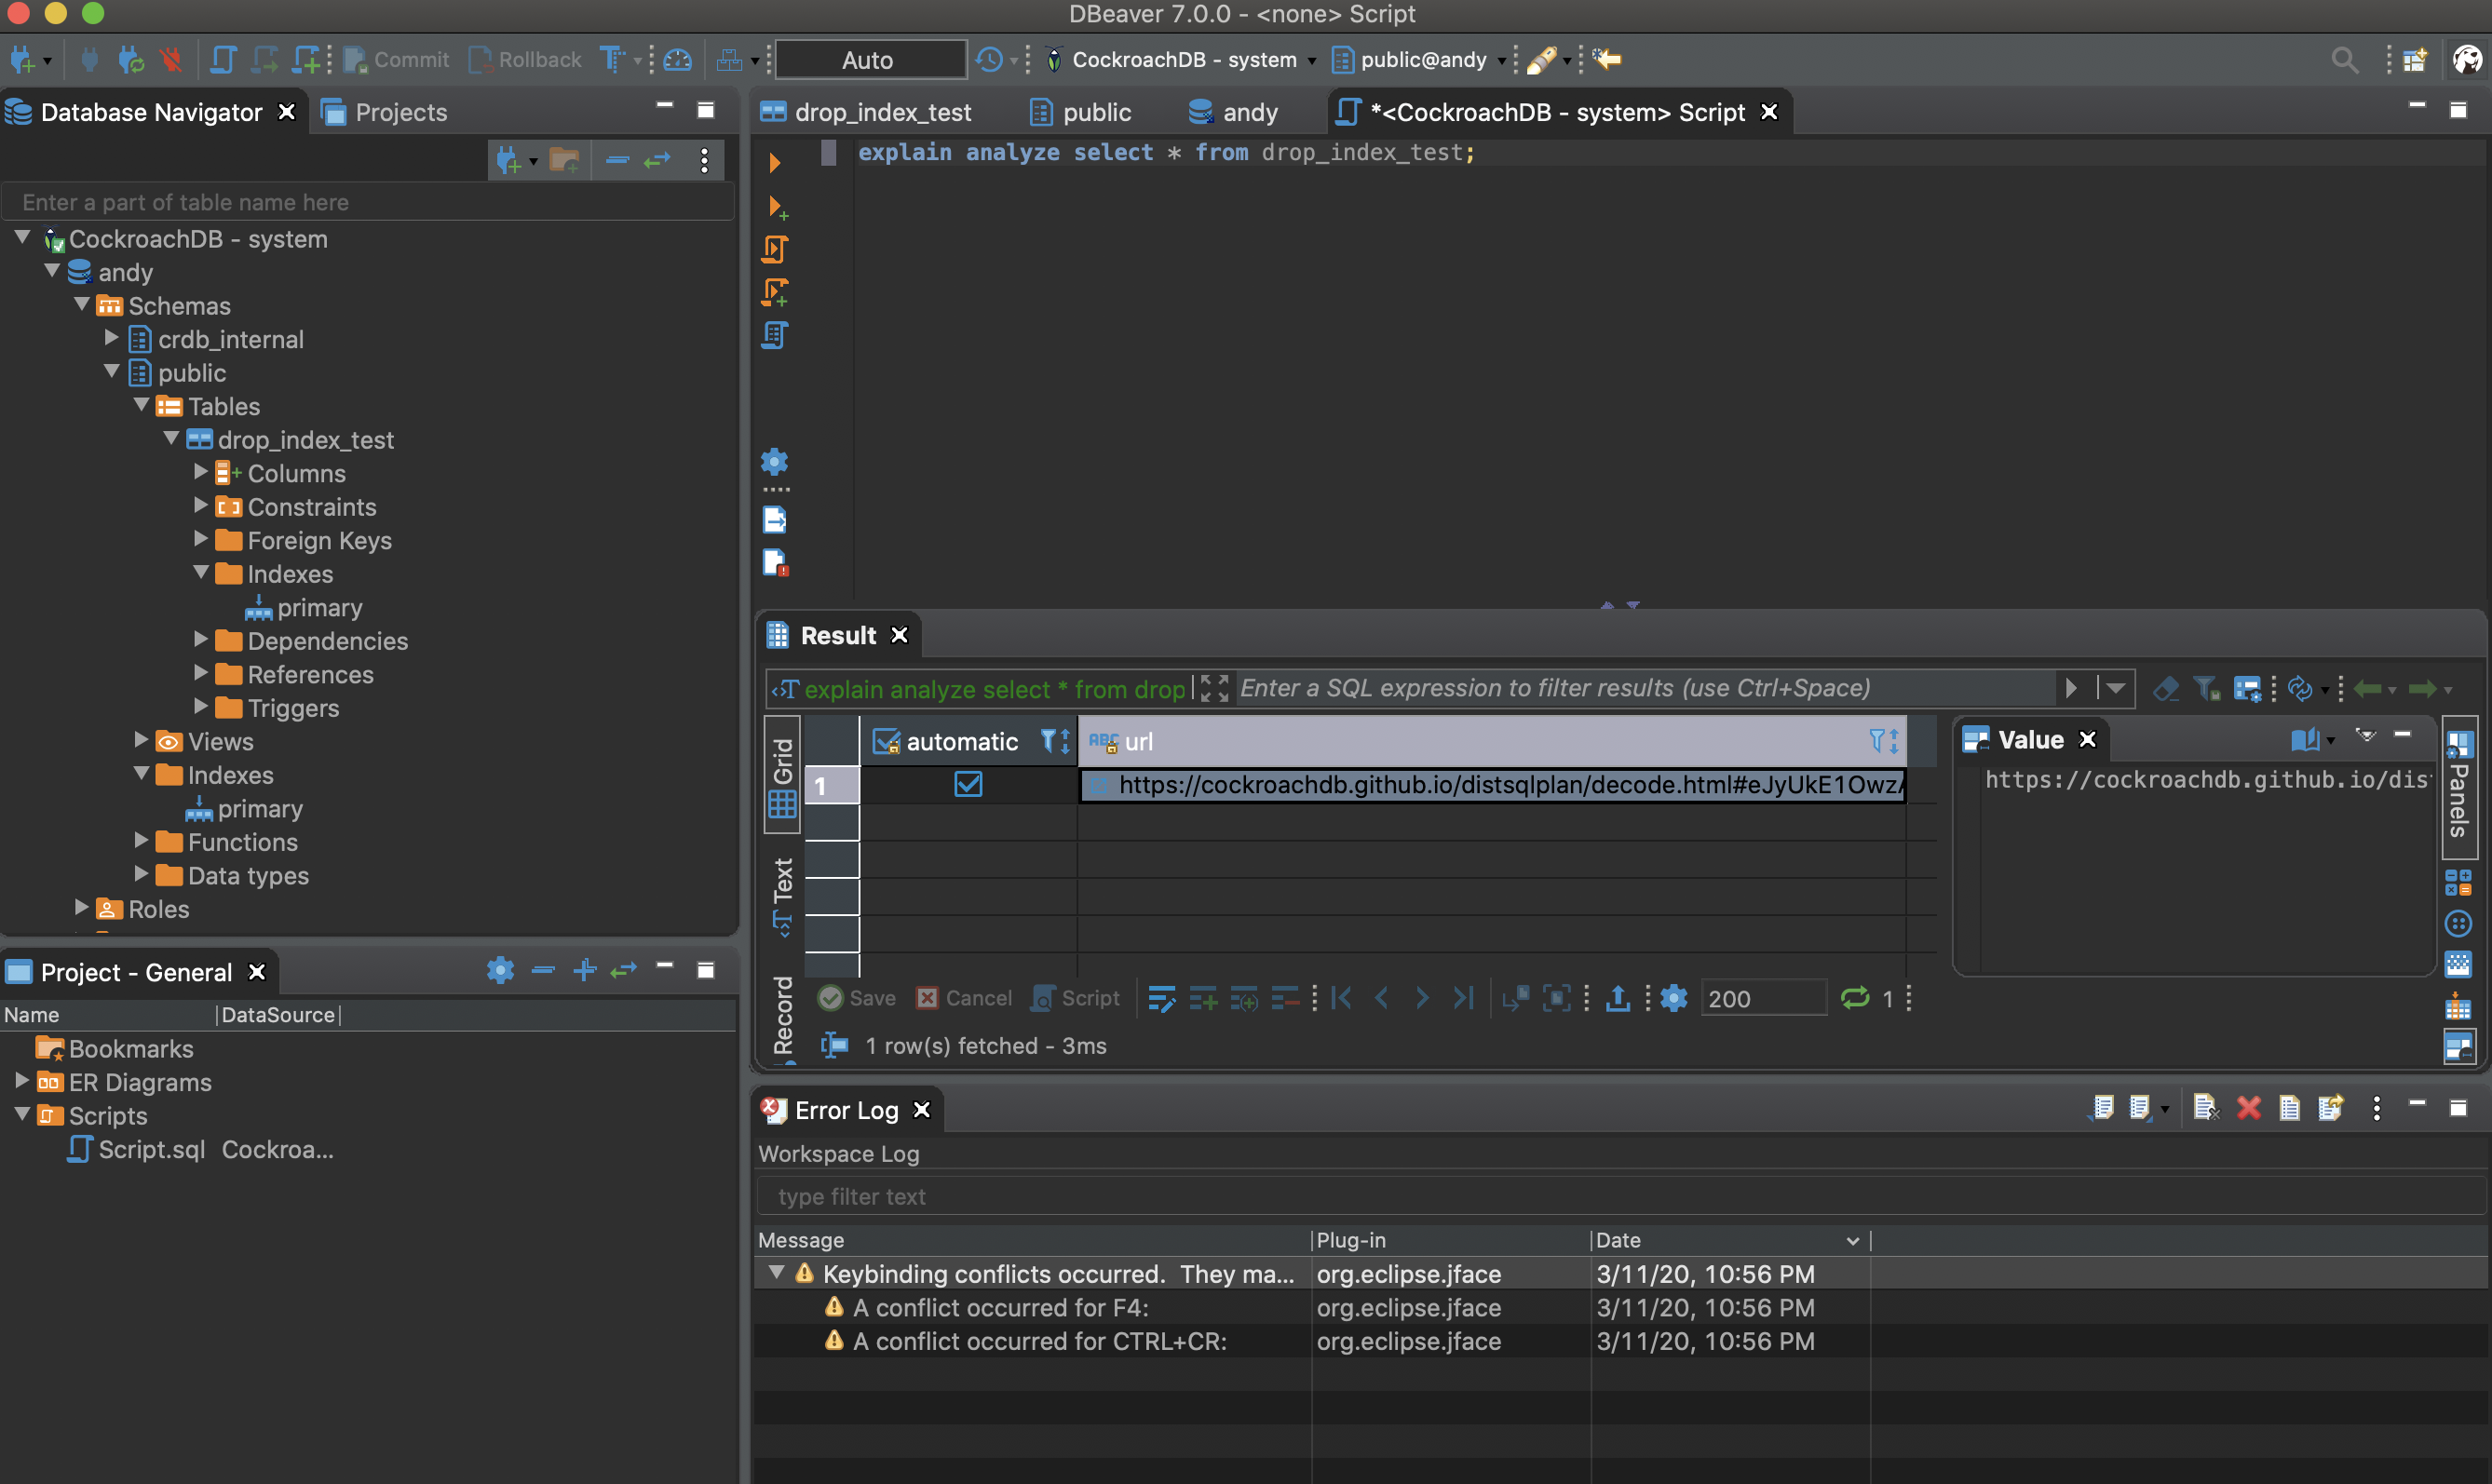Click the Execute SQL script icon
Image resolution: width=2492 pixels, height=1484 pixels.
pos(775,248)
